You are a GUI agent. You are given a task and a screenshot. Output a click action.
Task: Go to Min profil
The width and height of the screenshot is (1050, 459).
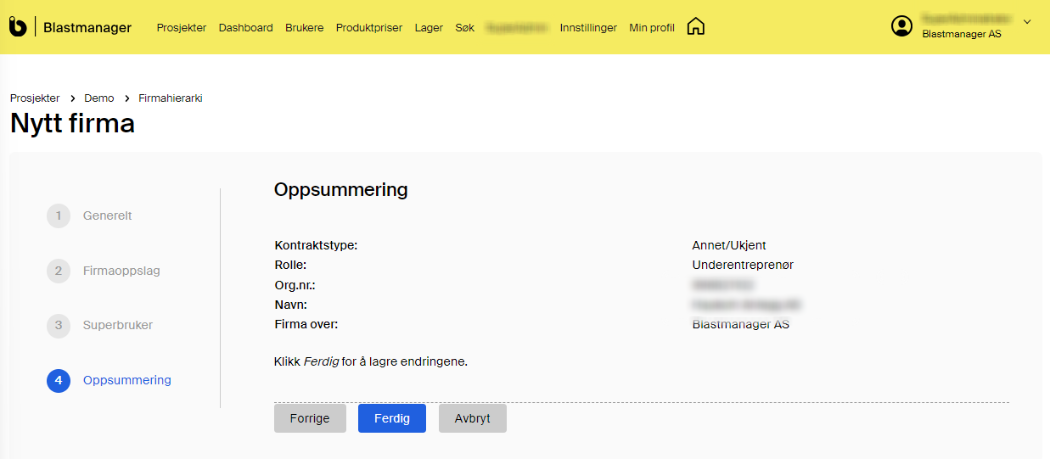[x=652, y=28]
